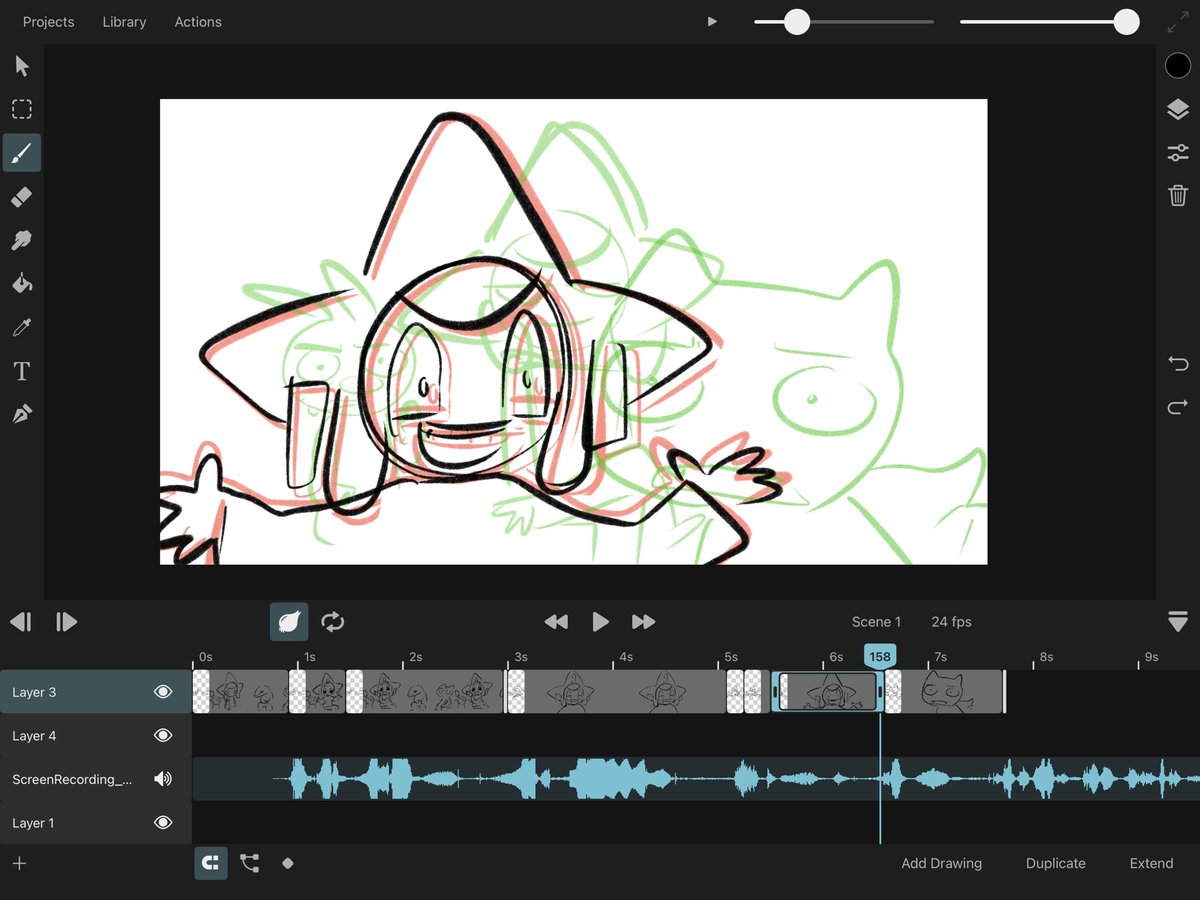Hide Layer 3 with eye icon
This screenshot has width=1200, height=900.
[x=163, y=692]
